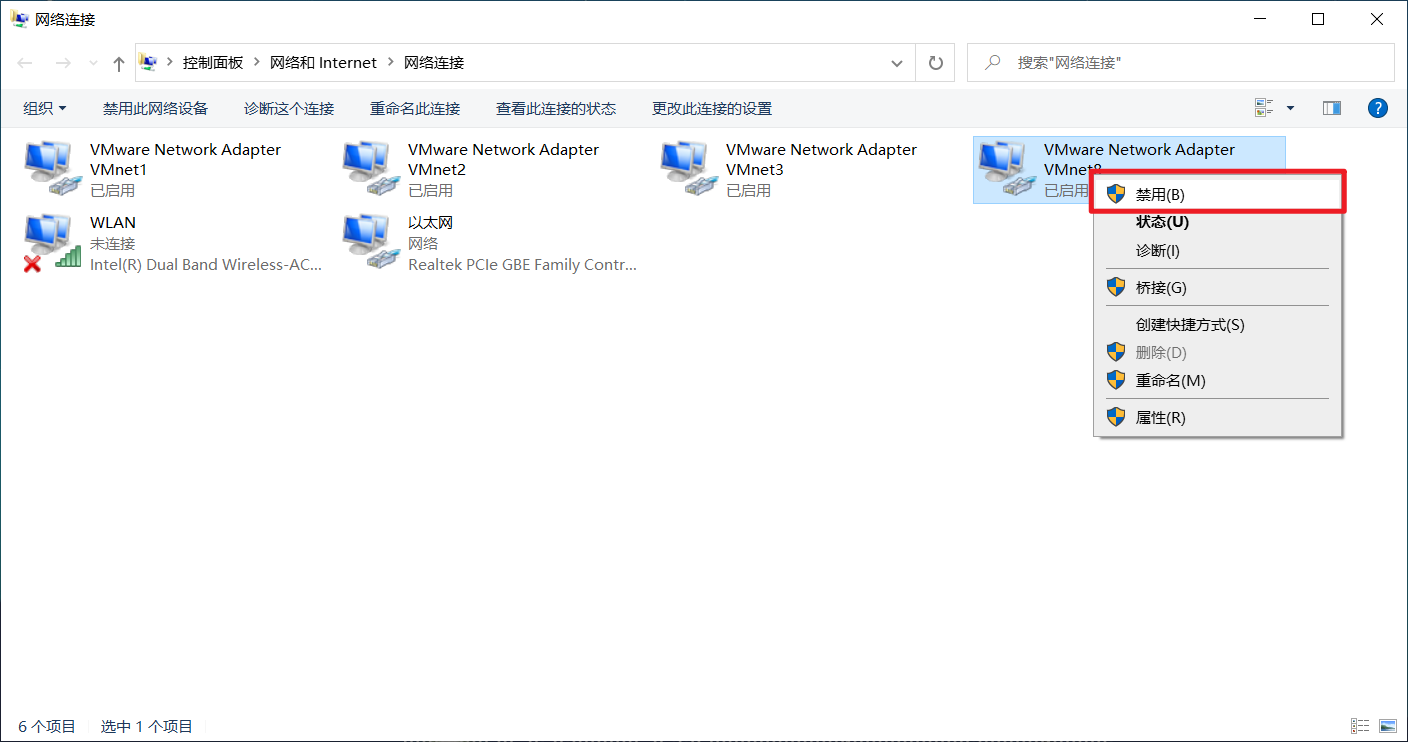Click the VMware Network Adapter VMnet1 label
Image resolution: width=1408 pixels, height=742 pixels.
tap(185, 159)
